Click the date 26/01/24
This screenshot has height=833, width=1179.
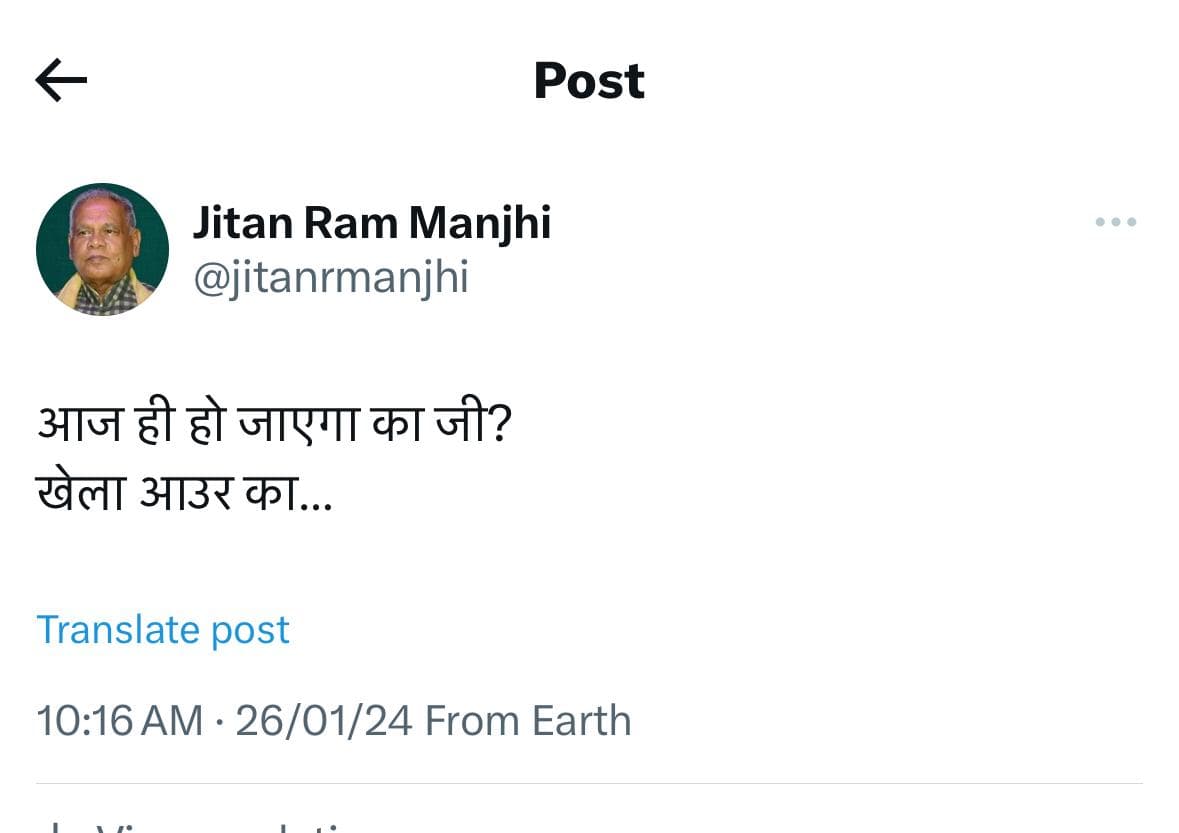tap(323, 721)
